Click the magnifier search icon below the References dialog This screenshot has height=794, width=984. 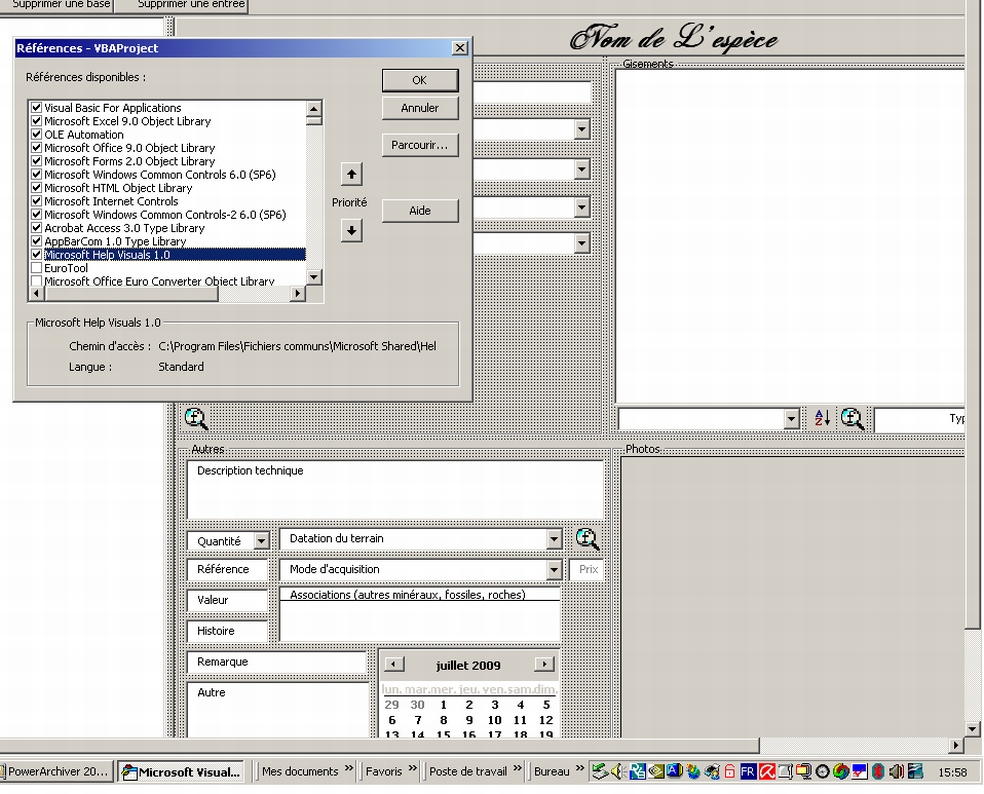click(196, 419)
